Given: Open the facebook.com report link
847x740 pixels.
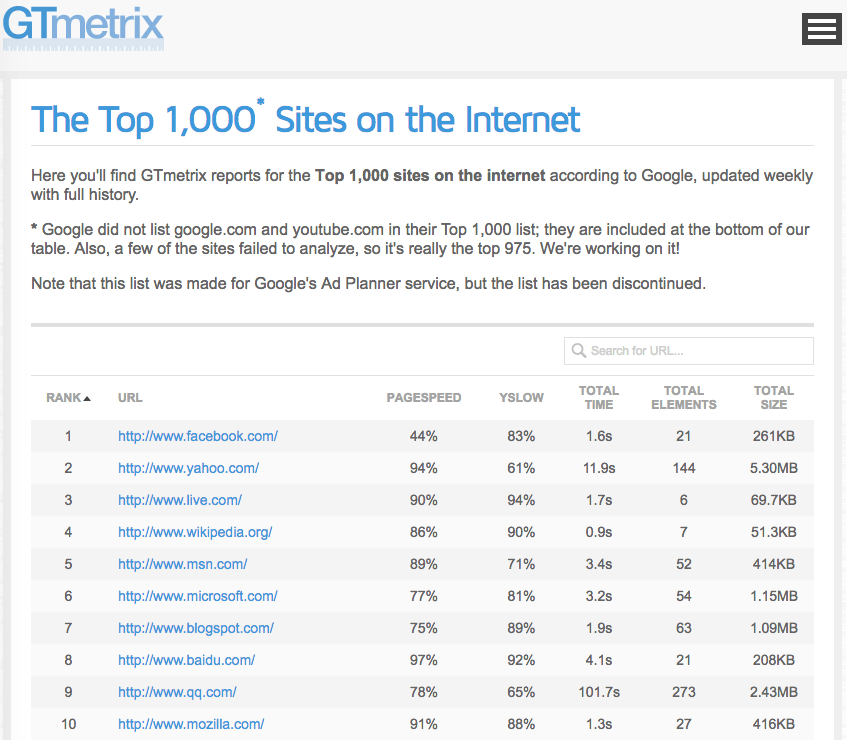Looking at the screenshot, I should (x=198, y=436).
